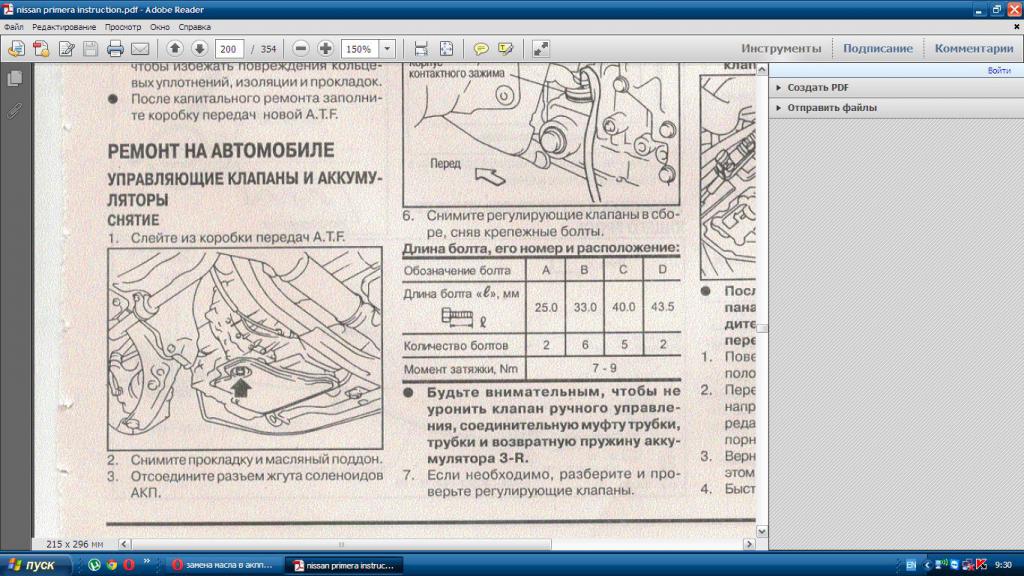The image size is (1024, 576).
Task: Launch Opera from quick launch
Action: click(x=129, y=565)
